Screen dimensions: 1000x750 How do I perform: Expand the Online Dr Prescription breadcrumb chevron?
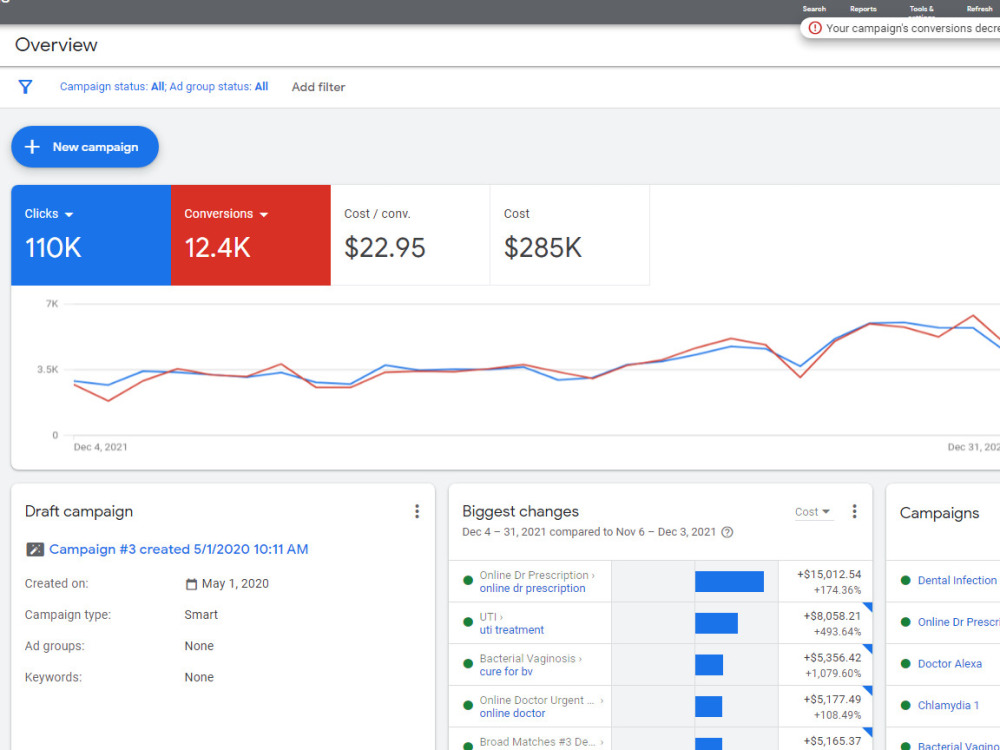tap(593, 576)
